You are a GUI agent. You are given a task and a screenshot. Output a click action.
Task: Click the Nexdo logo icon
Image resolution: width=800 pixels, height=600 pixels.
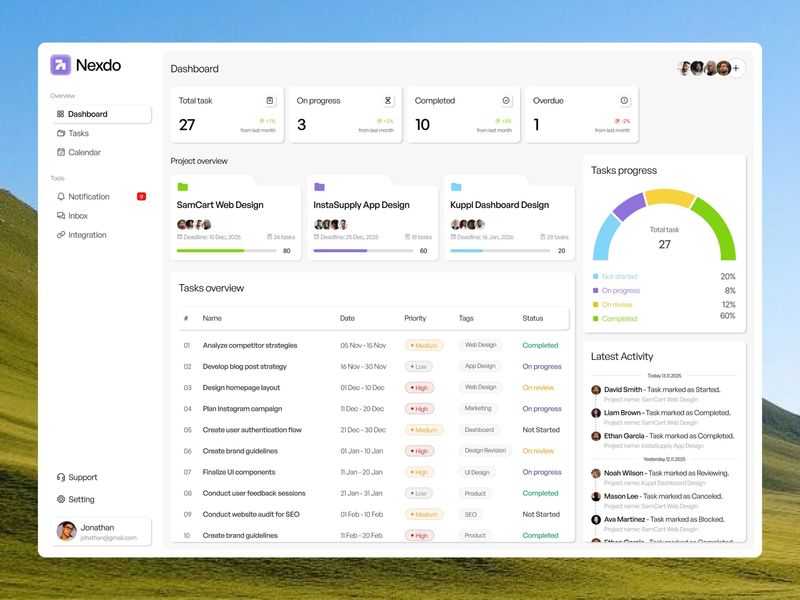(x=62, y=64)
